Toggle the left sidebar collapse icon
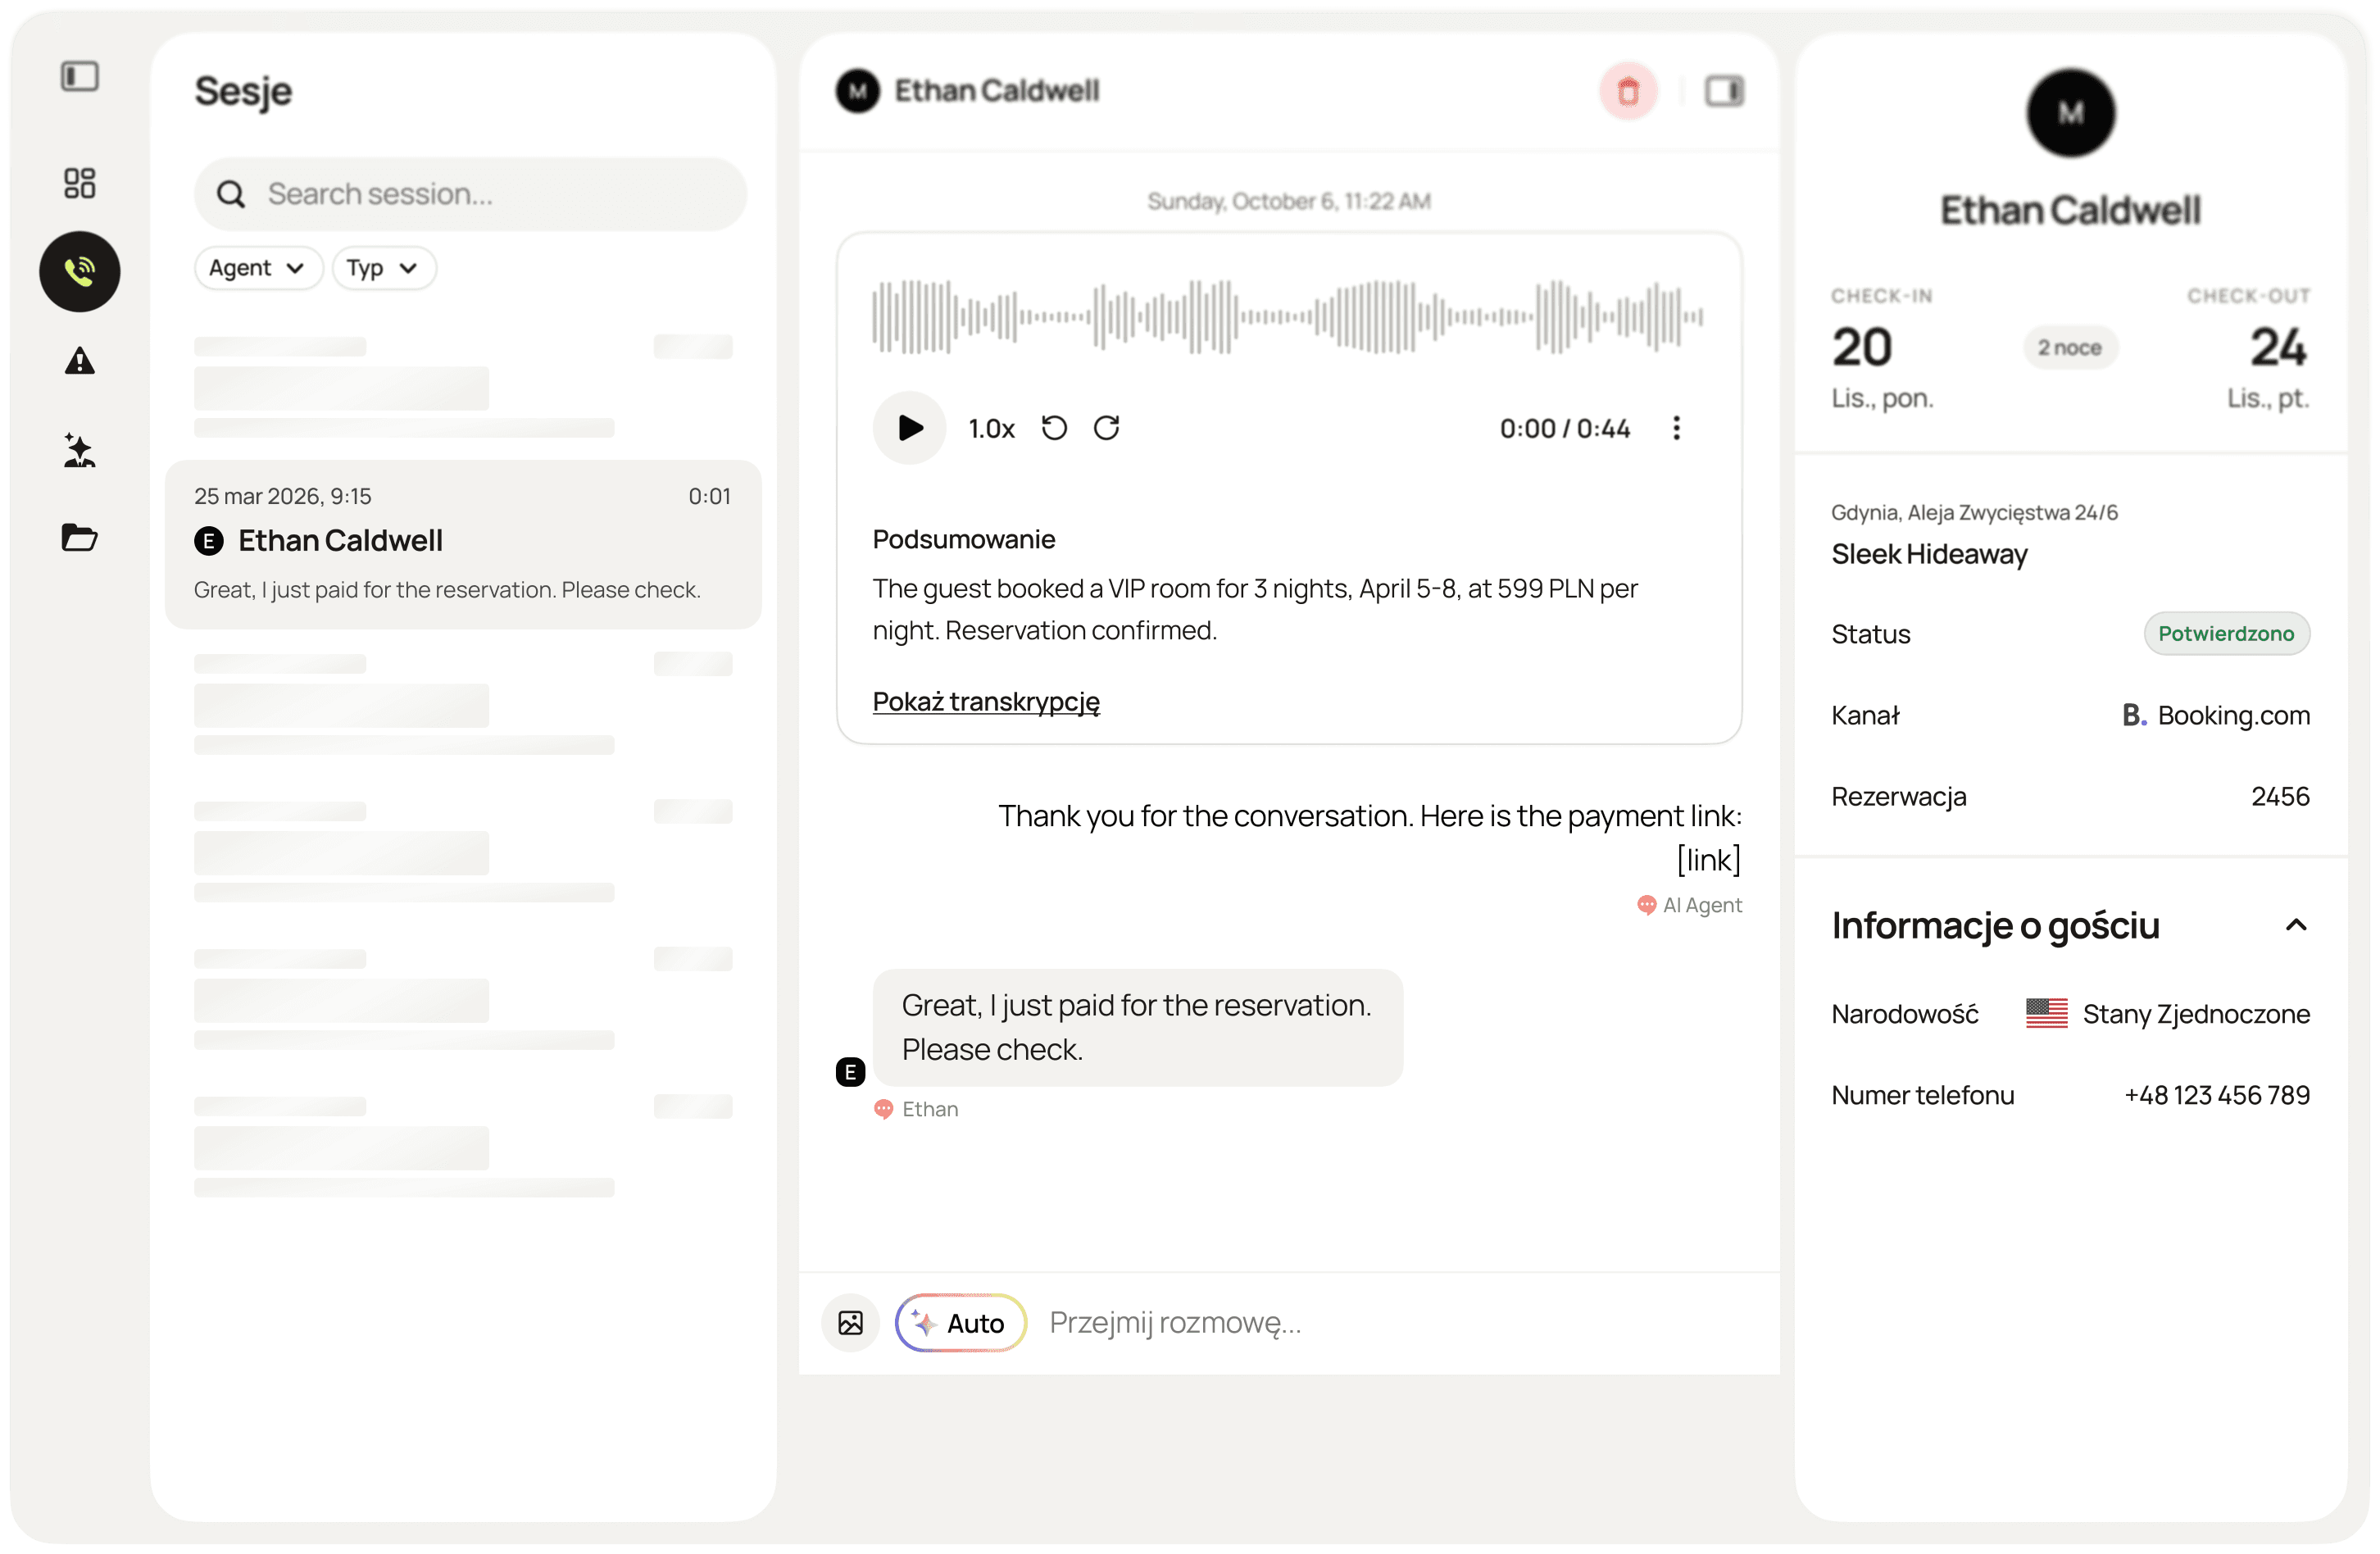Image resolution: width=2380 pixels, height=1554 pixels. tap(79, 76)
